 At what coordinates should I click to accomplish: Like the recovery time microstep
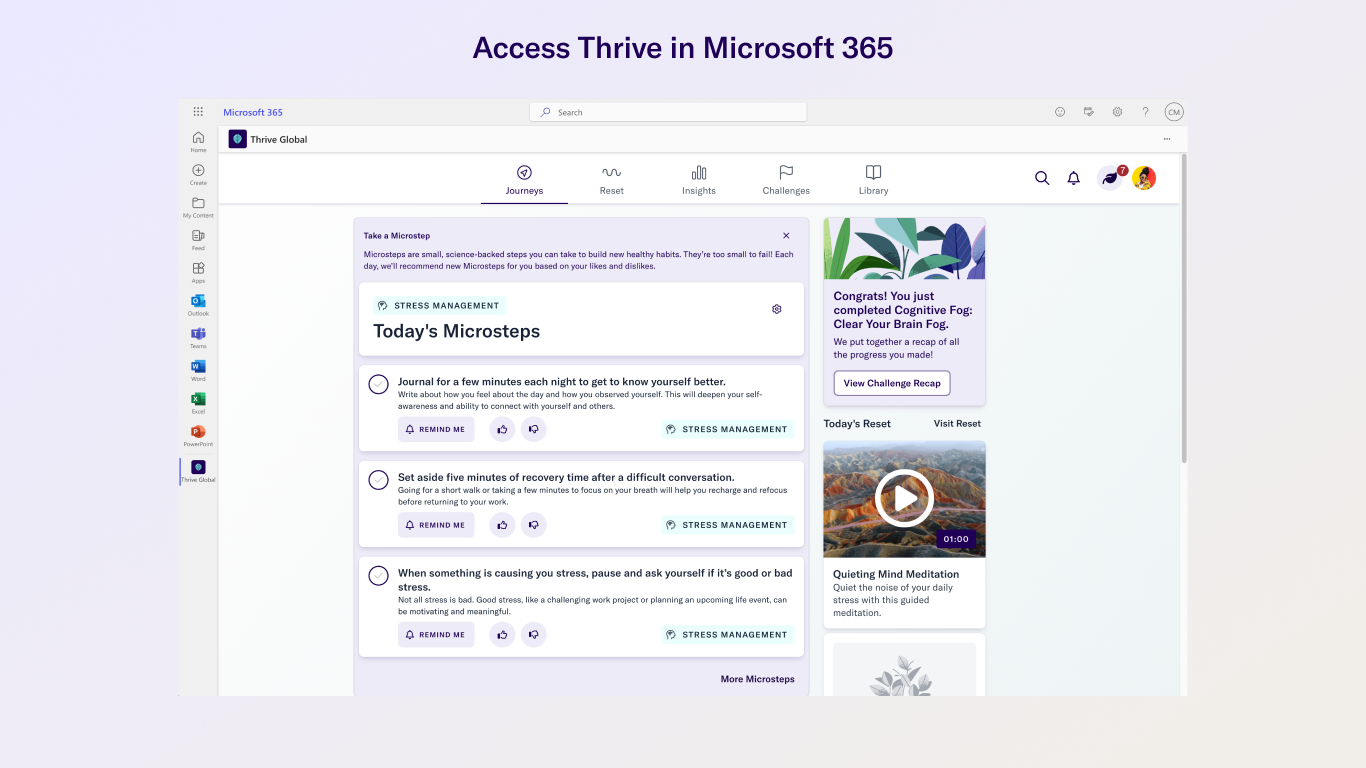coord(502,525)
